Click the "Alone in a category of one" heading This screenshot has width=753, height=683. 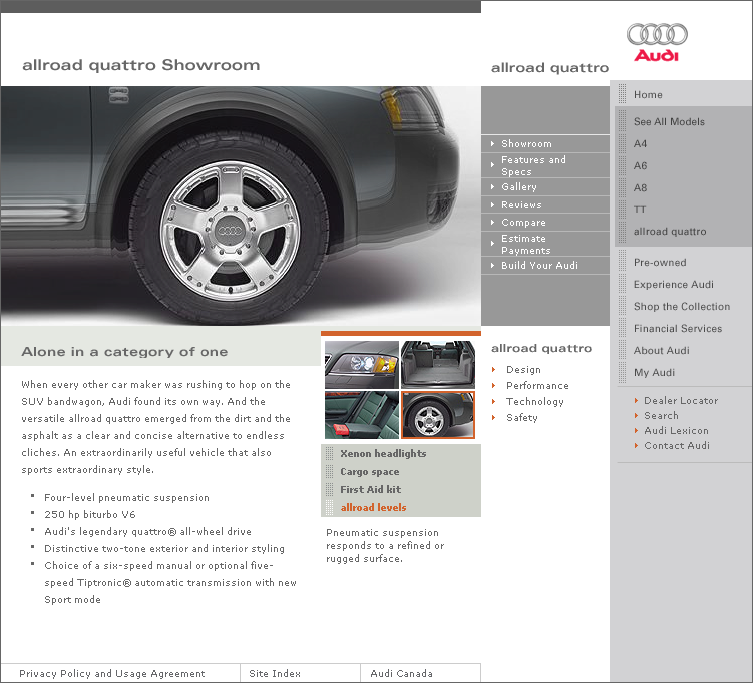(x=124, y=352)
